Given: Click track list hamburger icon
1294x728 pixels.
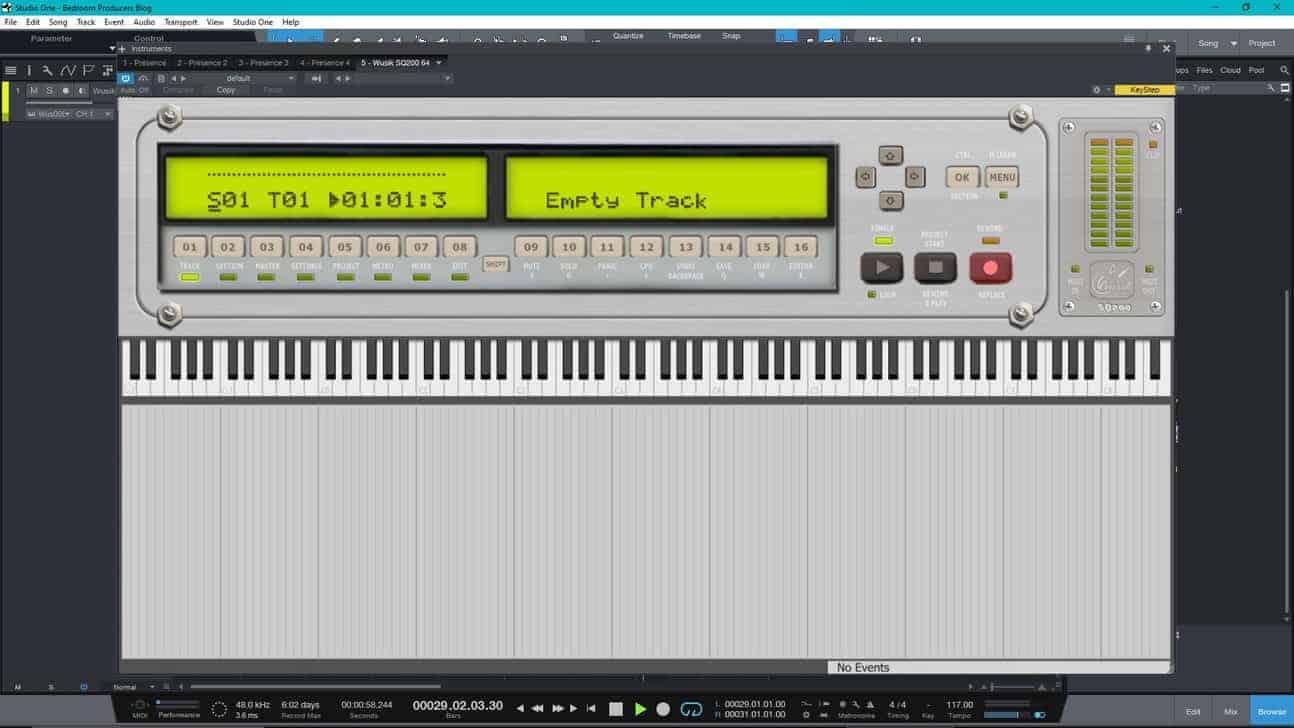Looking at the screenshot, I should coord(11,71).
